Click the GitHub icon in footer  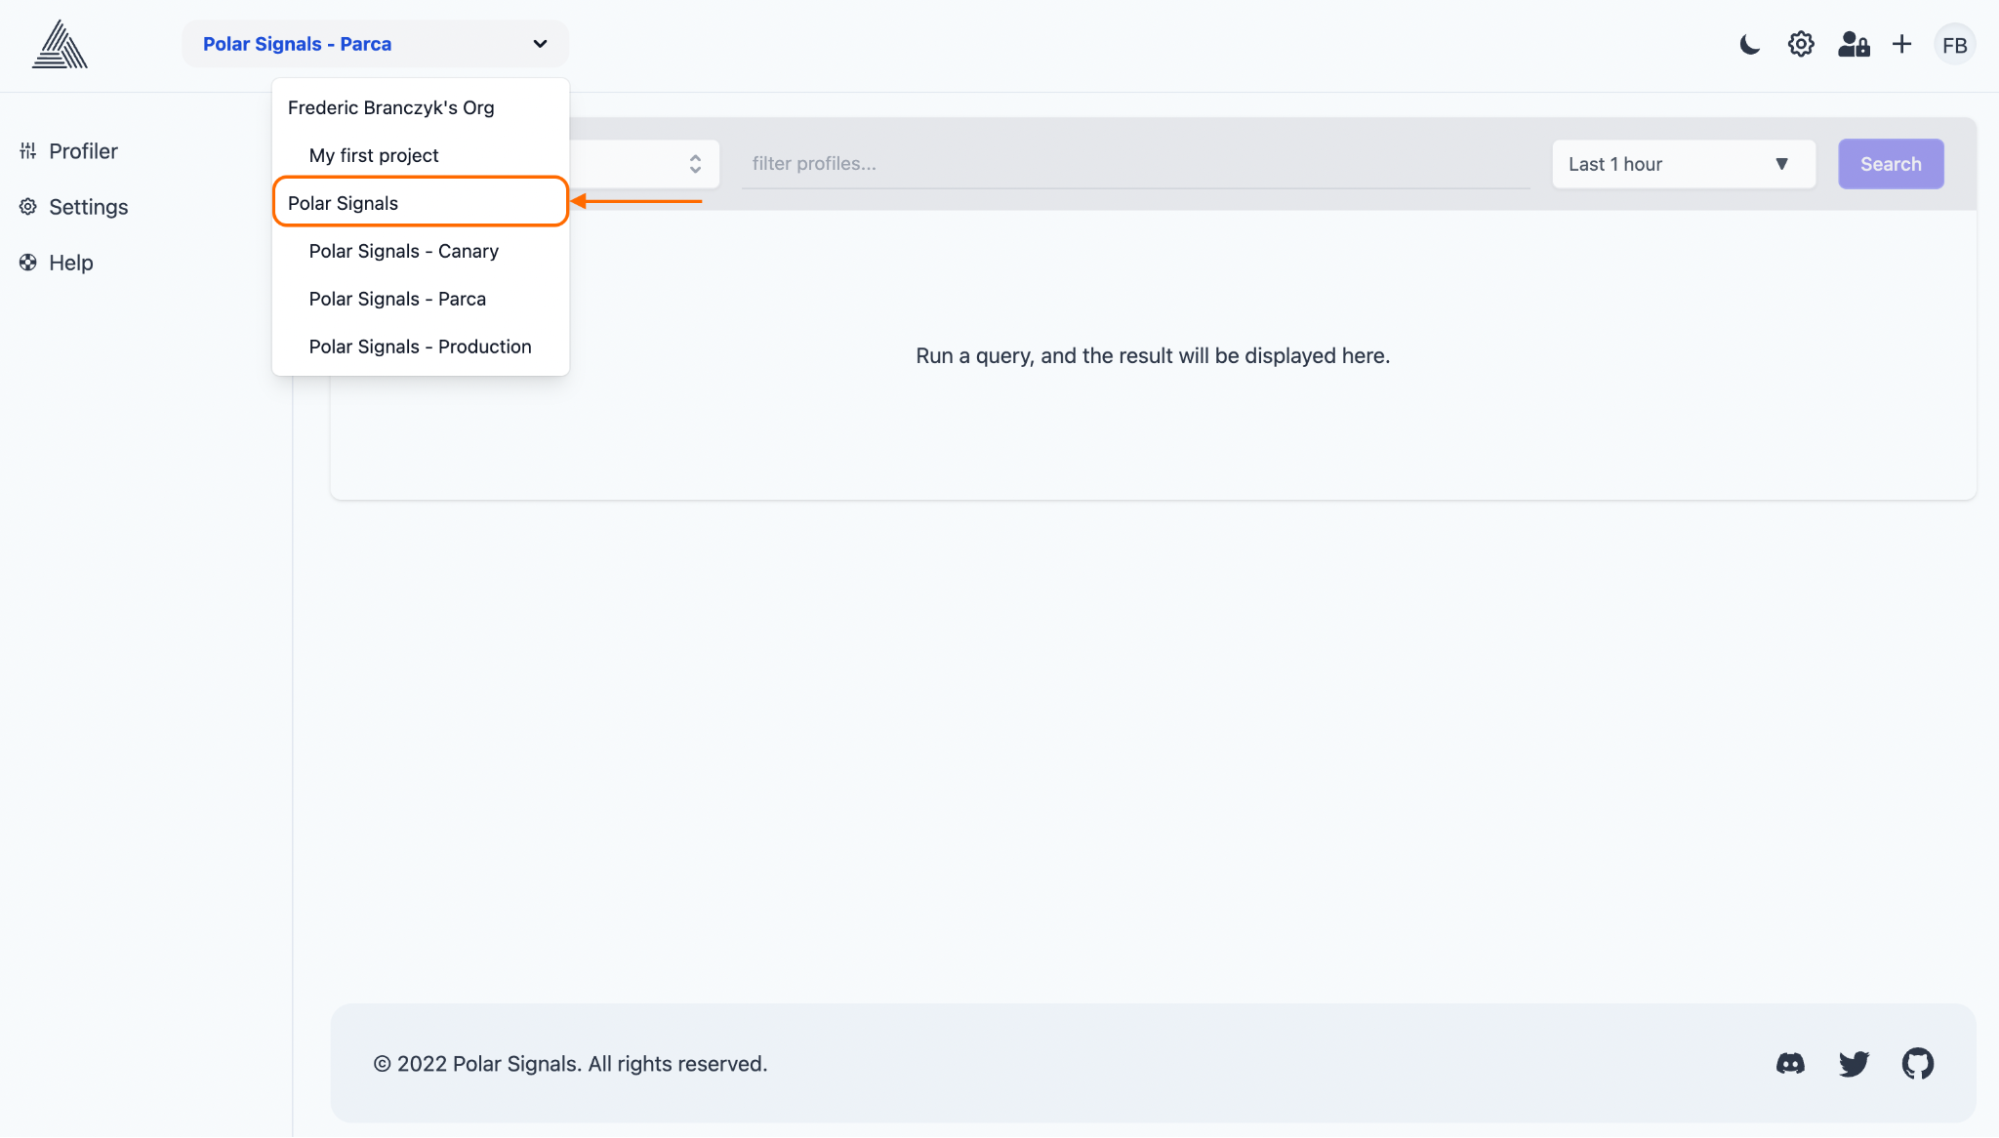click(x=1918, y=1060)
